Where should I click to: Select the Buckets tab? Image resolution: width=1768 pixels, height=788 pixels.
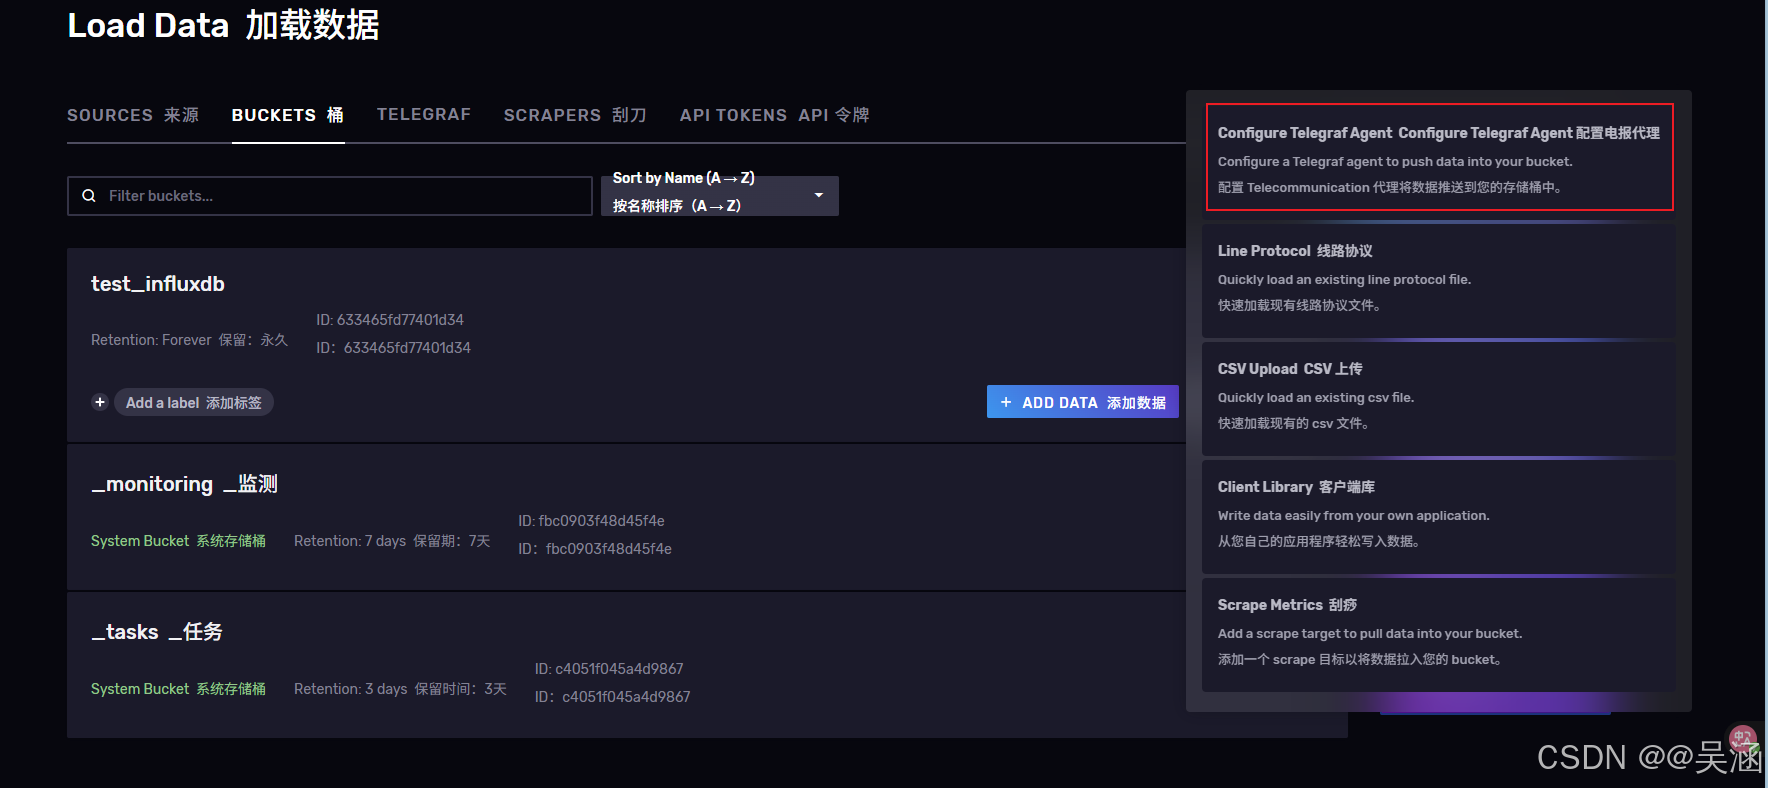coord(288,115)
